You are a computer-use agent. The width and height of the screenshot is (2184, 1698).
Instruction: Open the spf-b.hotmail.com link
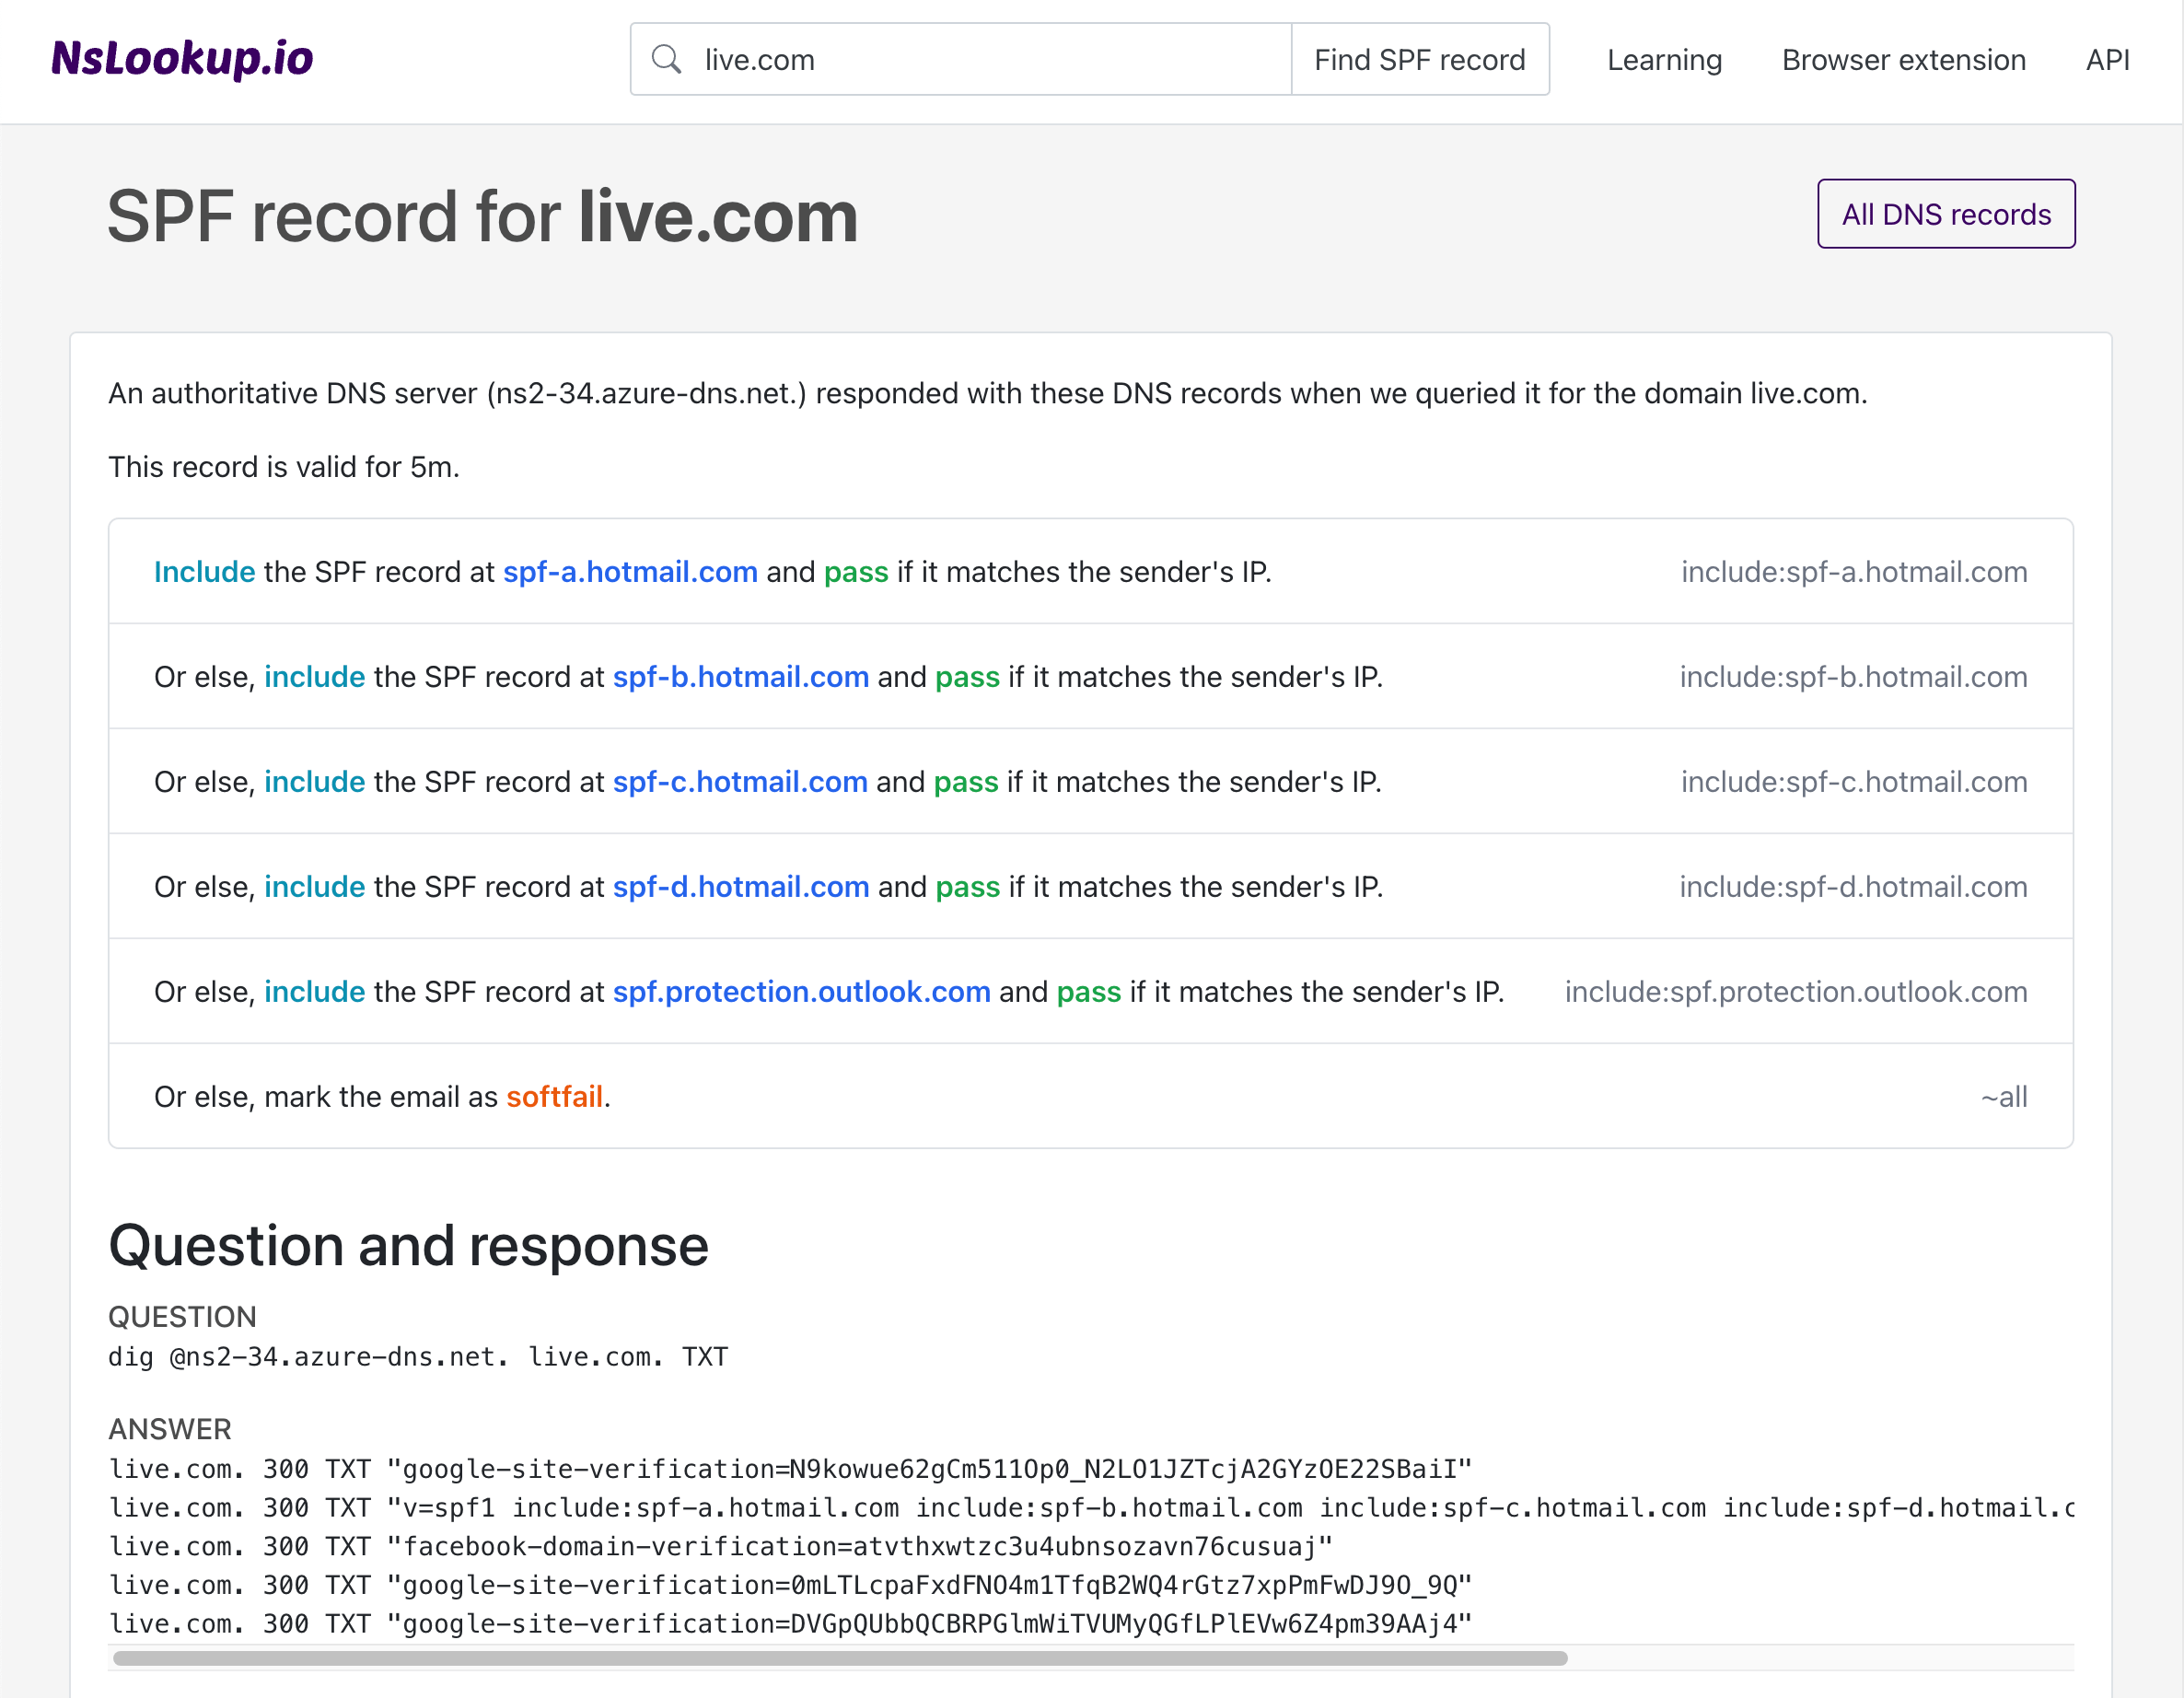click(x=740, y=676)
